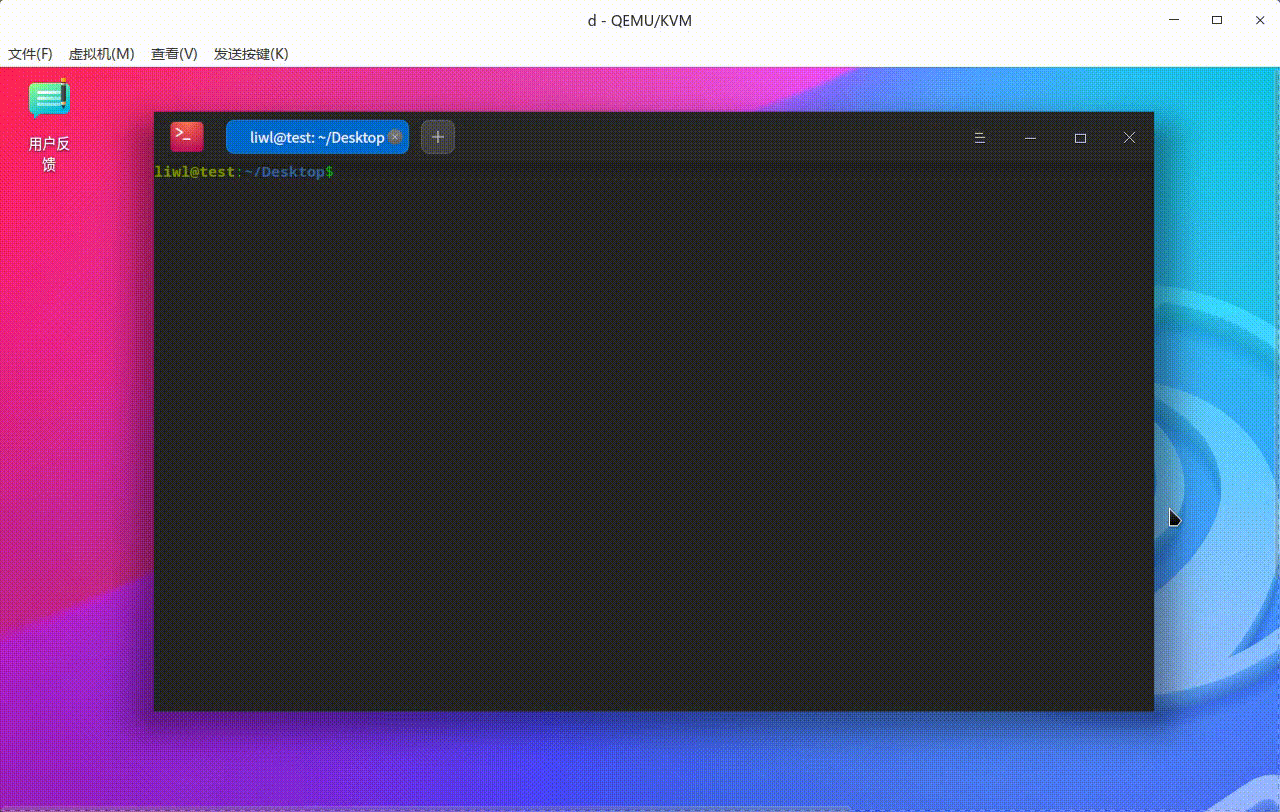The height and width of the screenshot is (812, 1280).
Task: Open the 文件(F) menu
Action: 30,54
